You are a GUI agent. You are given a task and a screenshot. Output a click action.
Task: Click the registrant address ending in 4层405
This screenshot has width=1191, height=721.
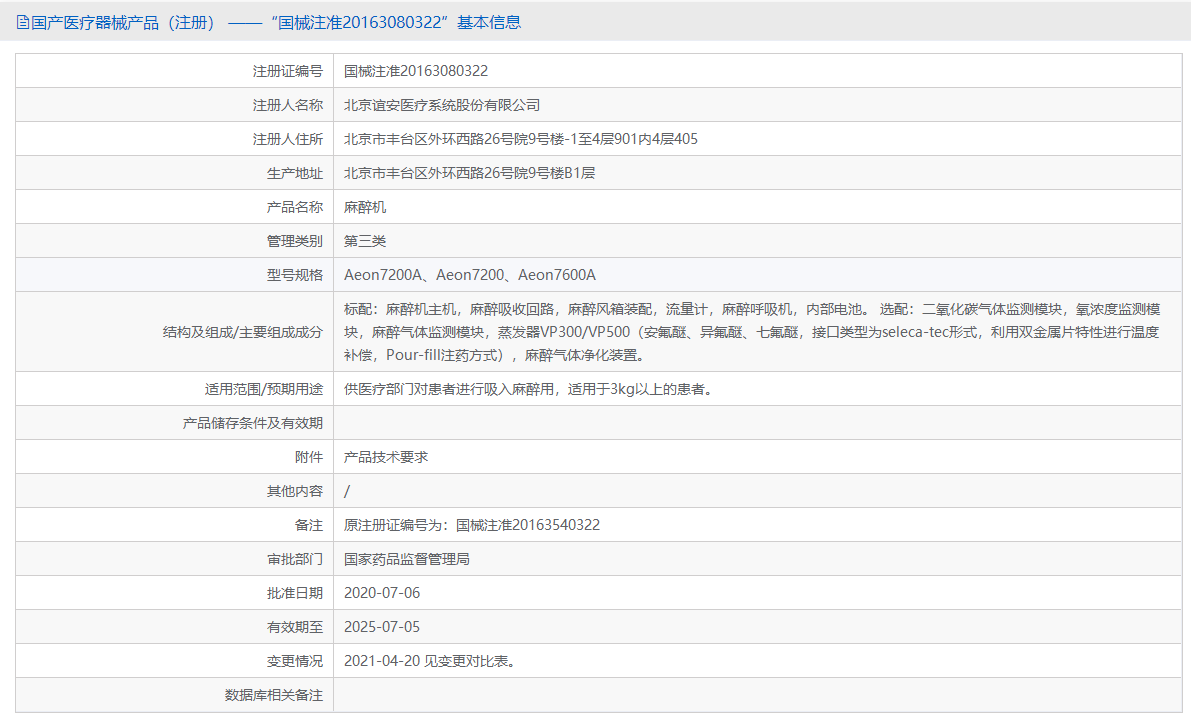click(x=520, y=139)
